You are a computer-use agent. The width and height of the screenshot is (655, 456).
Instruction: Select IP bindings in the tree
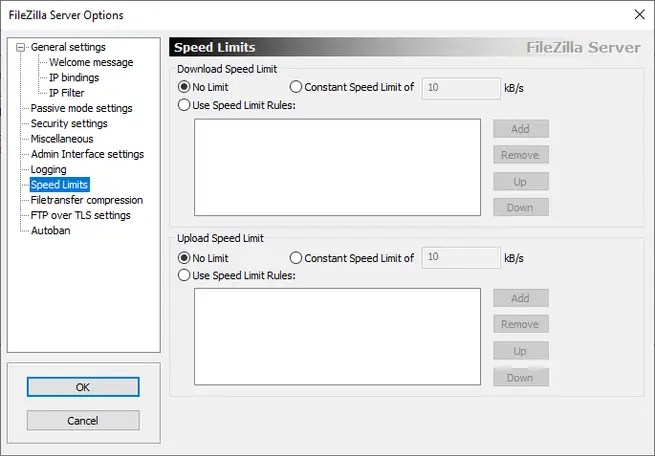click(x=75, y=77)
